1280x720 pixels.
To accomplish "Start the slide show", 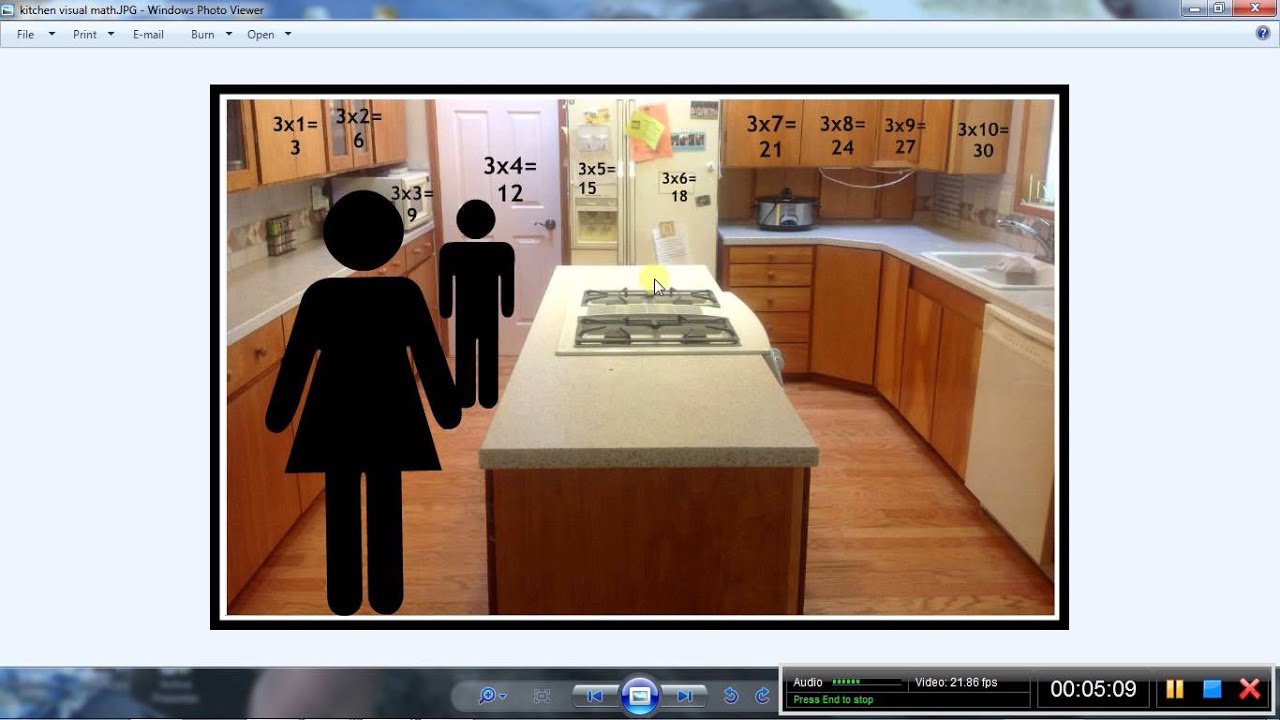I will coord(640,695).
